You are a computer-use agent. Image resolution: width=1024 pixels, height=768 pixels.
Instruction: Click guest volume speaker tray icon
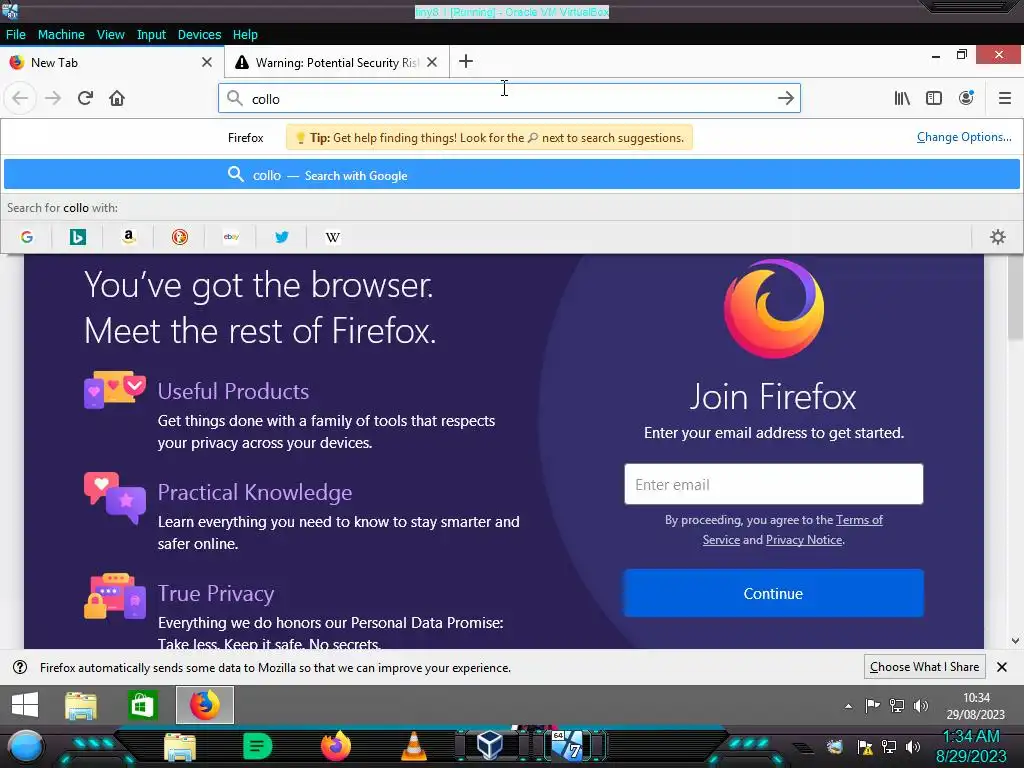click(x=921, y=706)
